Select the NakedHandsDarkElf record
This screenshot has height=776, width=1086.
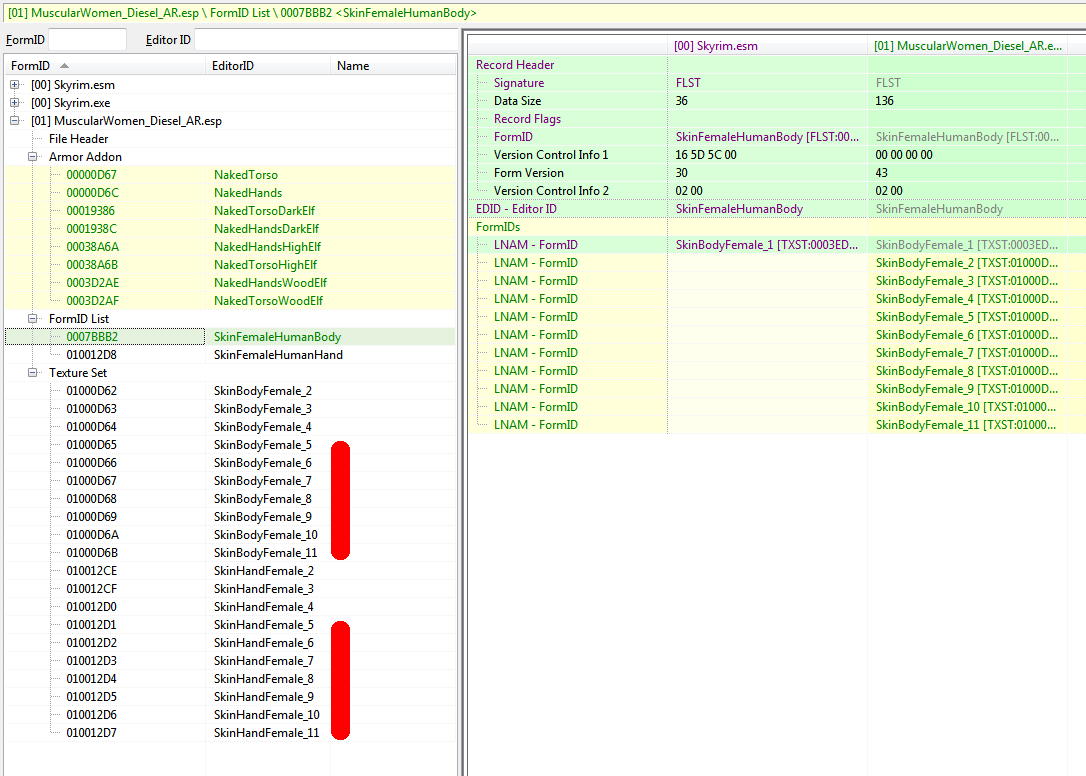coord(265,229)
